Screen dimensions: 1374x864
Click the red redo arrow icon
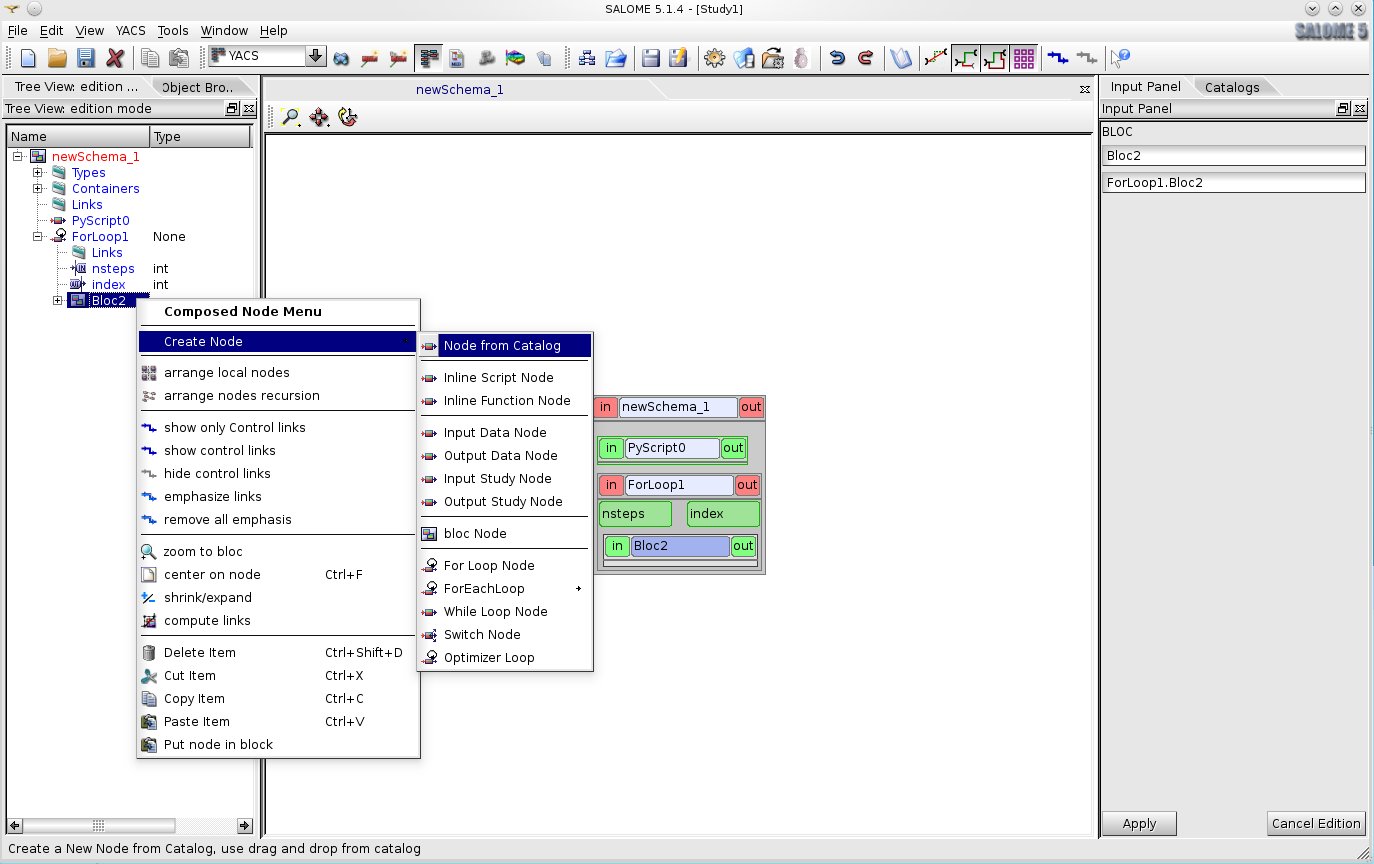pos(866,58)
